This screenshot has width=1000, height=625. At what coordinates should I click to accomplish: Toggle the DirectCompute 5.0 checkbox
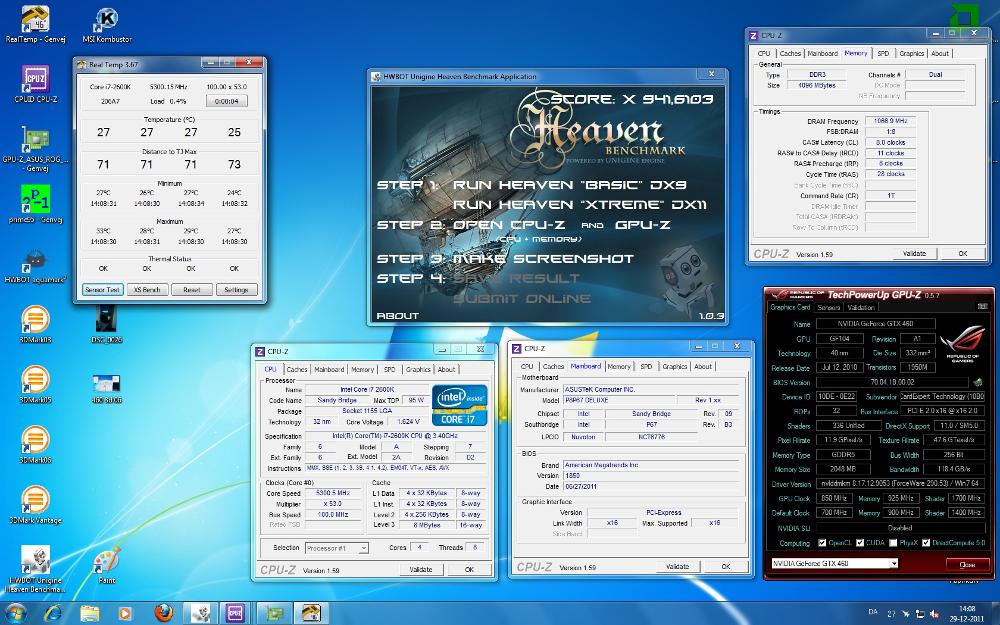tap(925, 543)
